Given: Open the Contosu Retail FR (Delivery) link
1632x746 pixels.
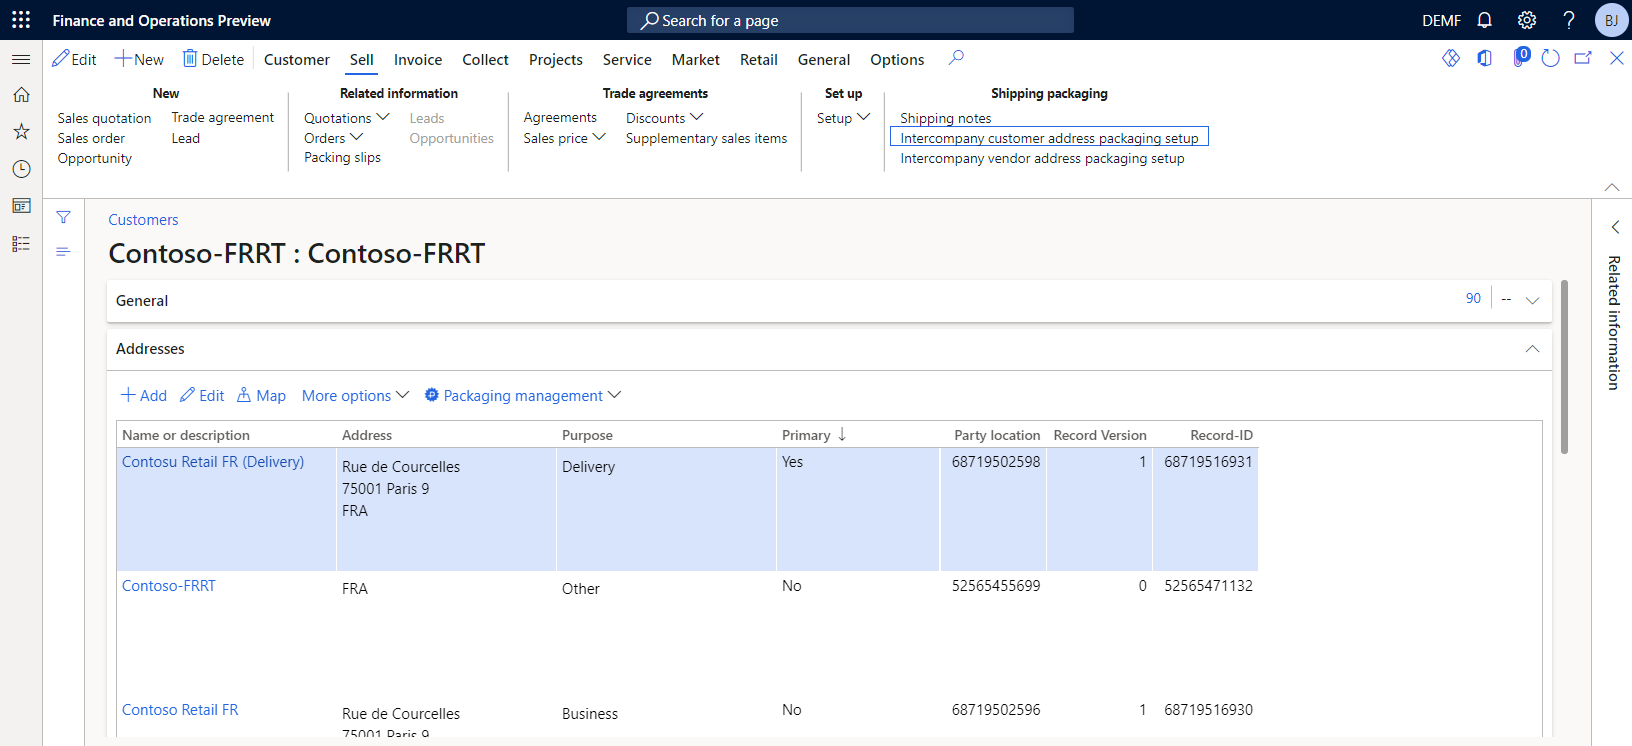Looking at the screenshot, I should pyautogui.click(x=213, y=461).
